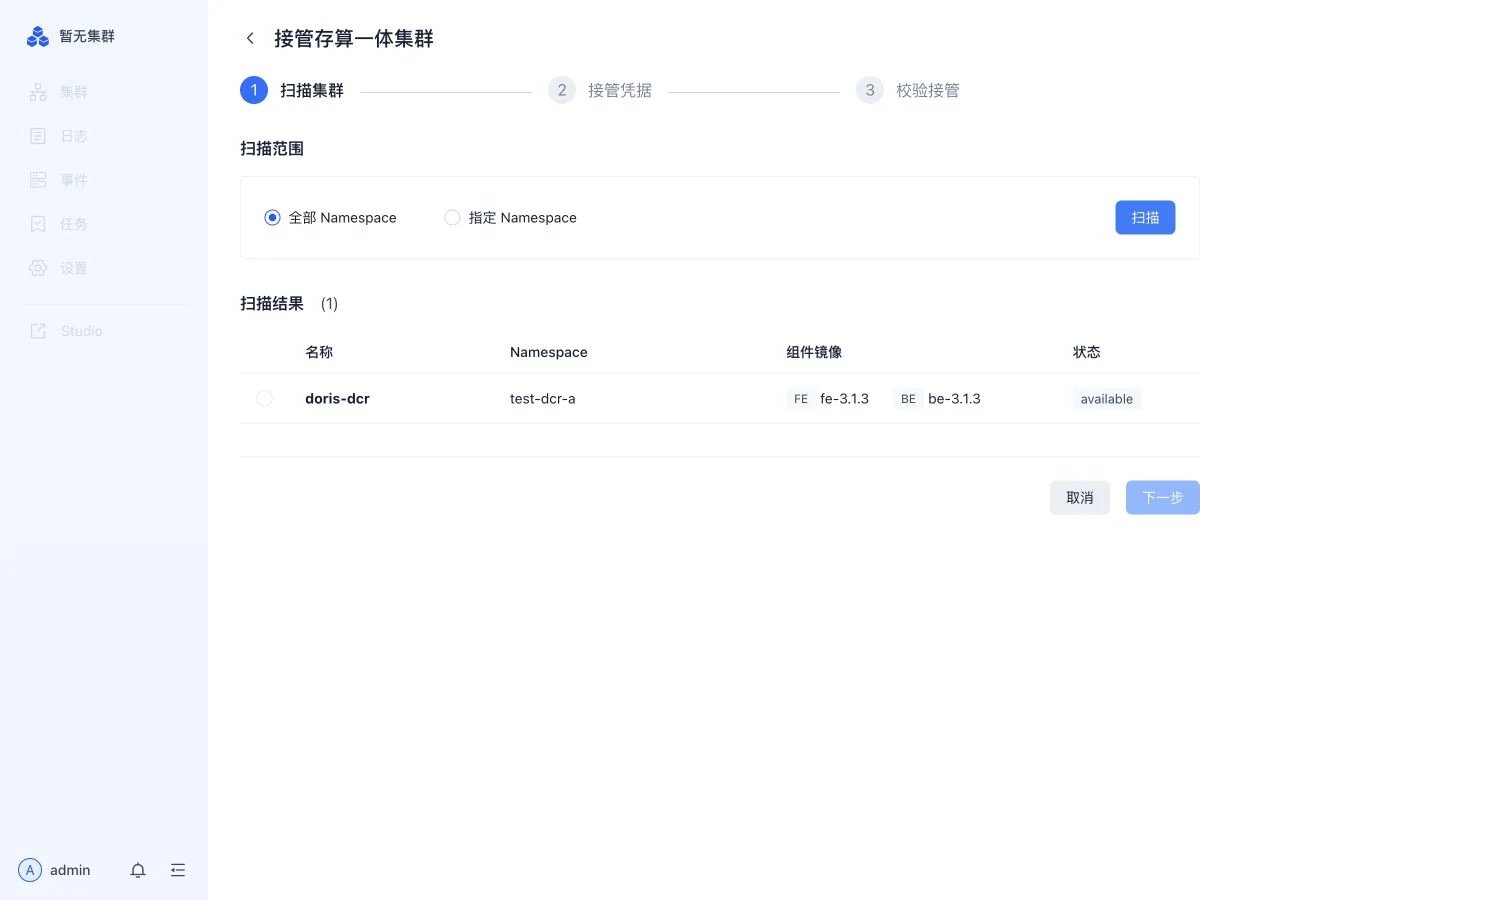Click the 扫描范围 heading

click(x=272, y=148)
